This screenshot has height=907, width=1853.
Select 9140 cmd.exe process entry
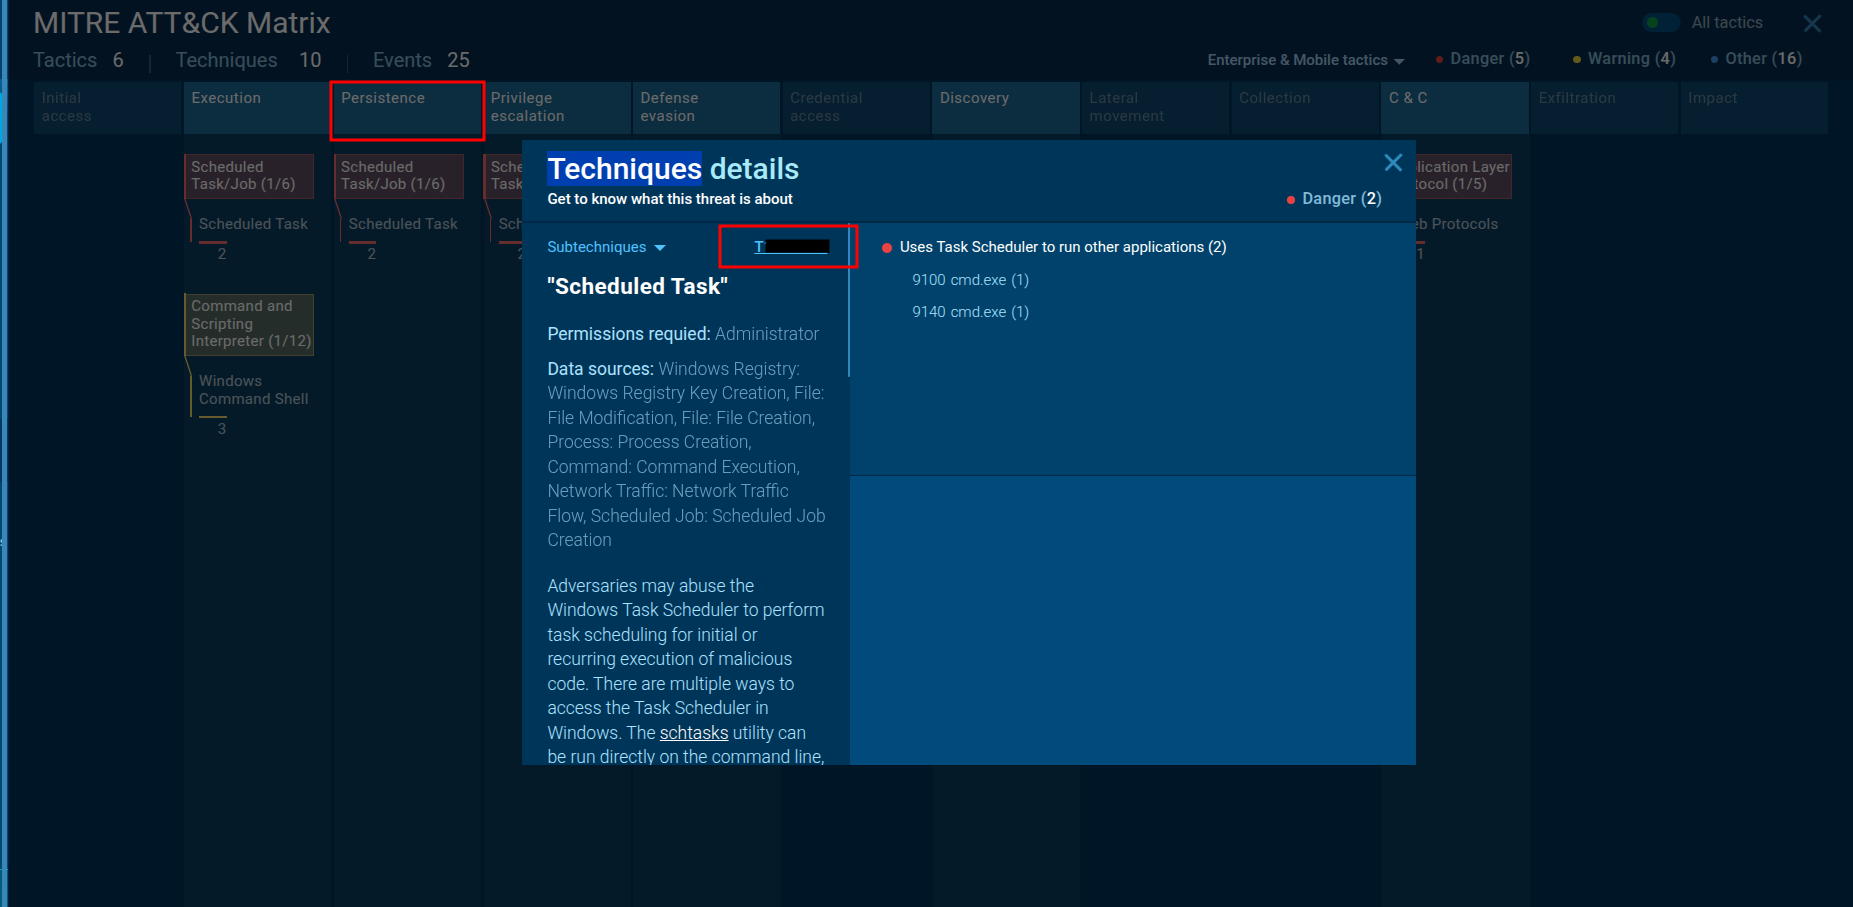coord(969,312)
